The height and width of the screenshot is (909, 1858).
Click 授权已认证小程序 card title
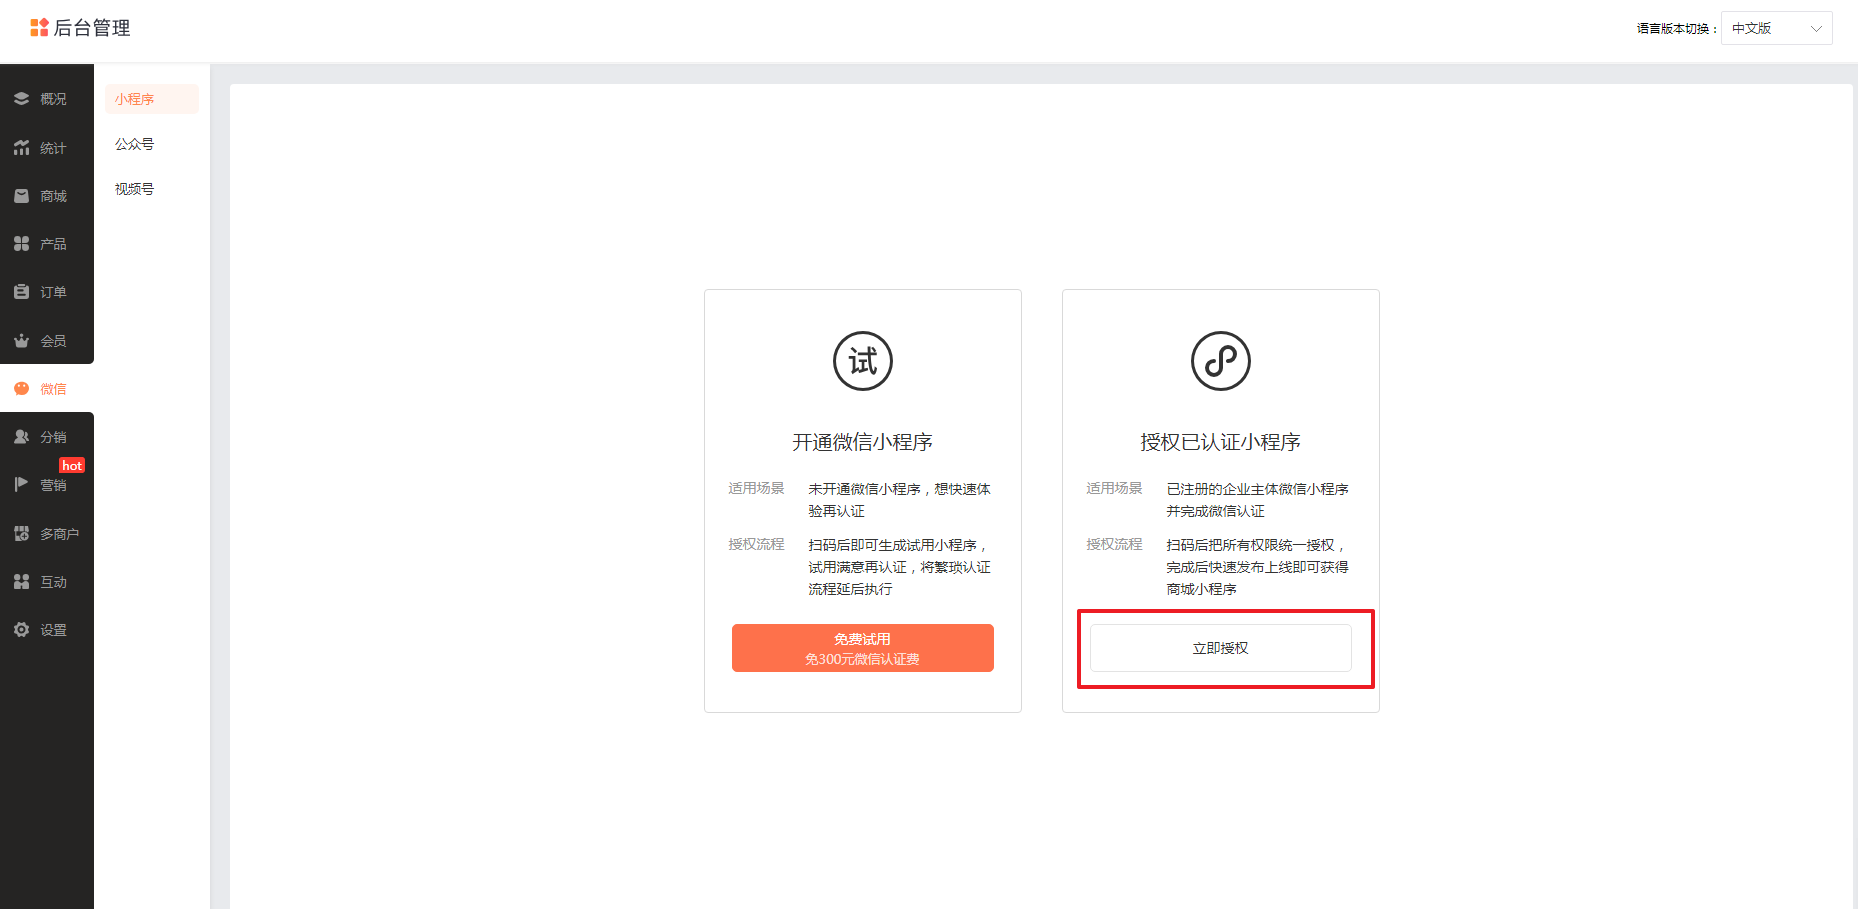tap(1221, 442)
